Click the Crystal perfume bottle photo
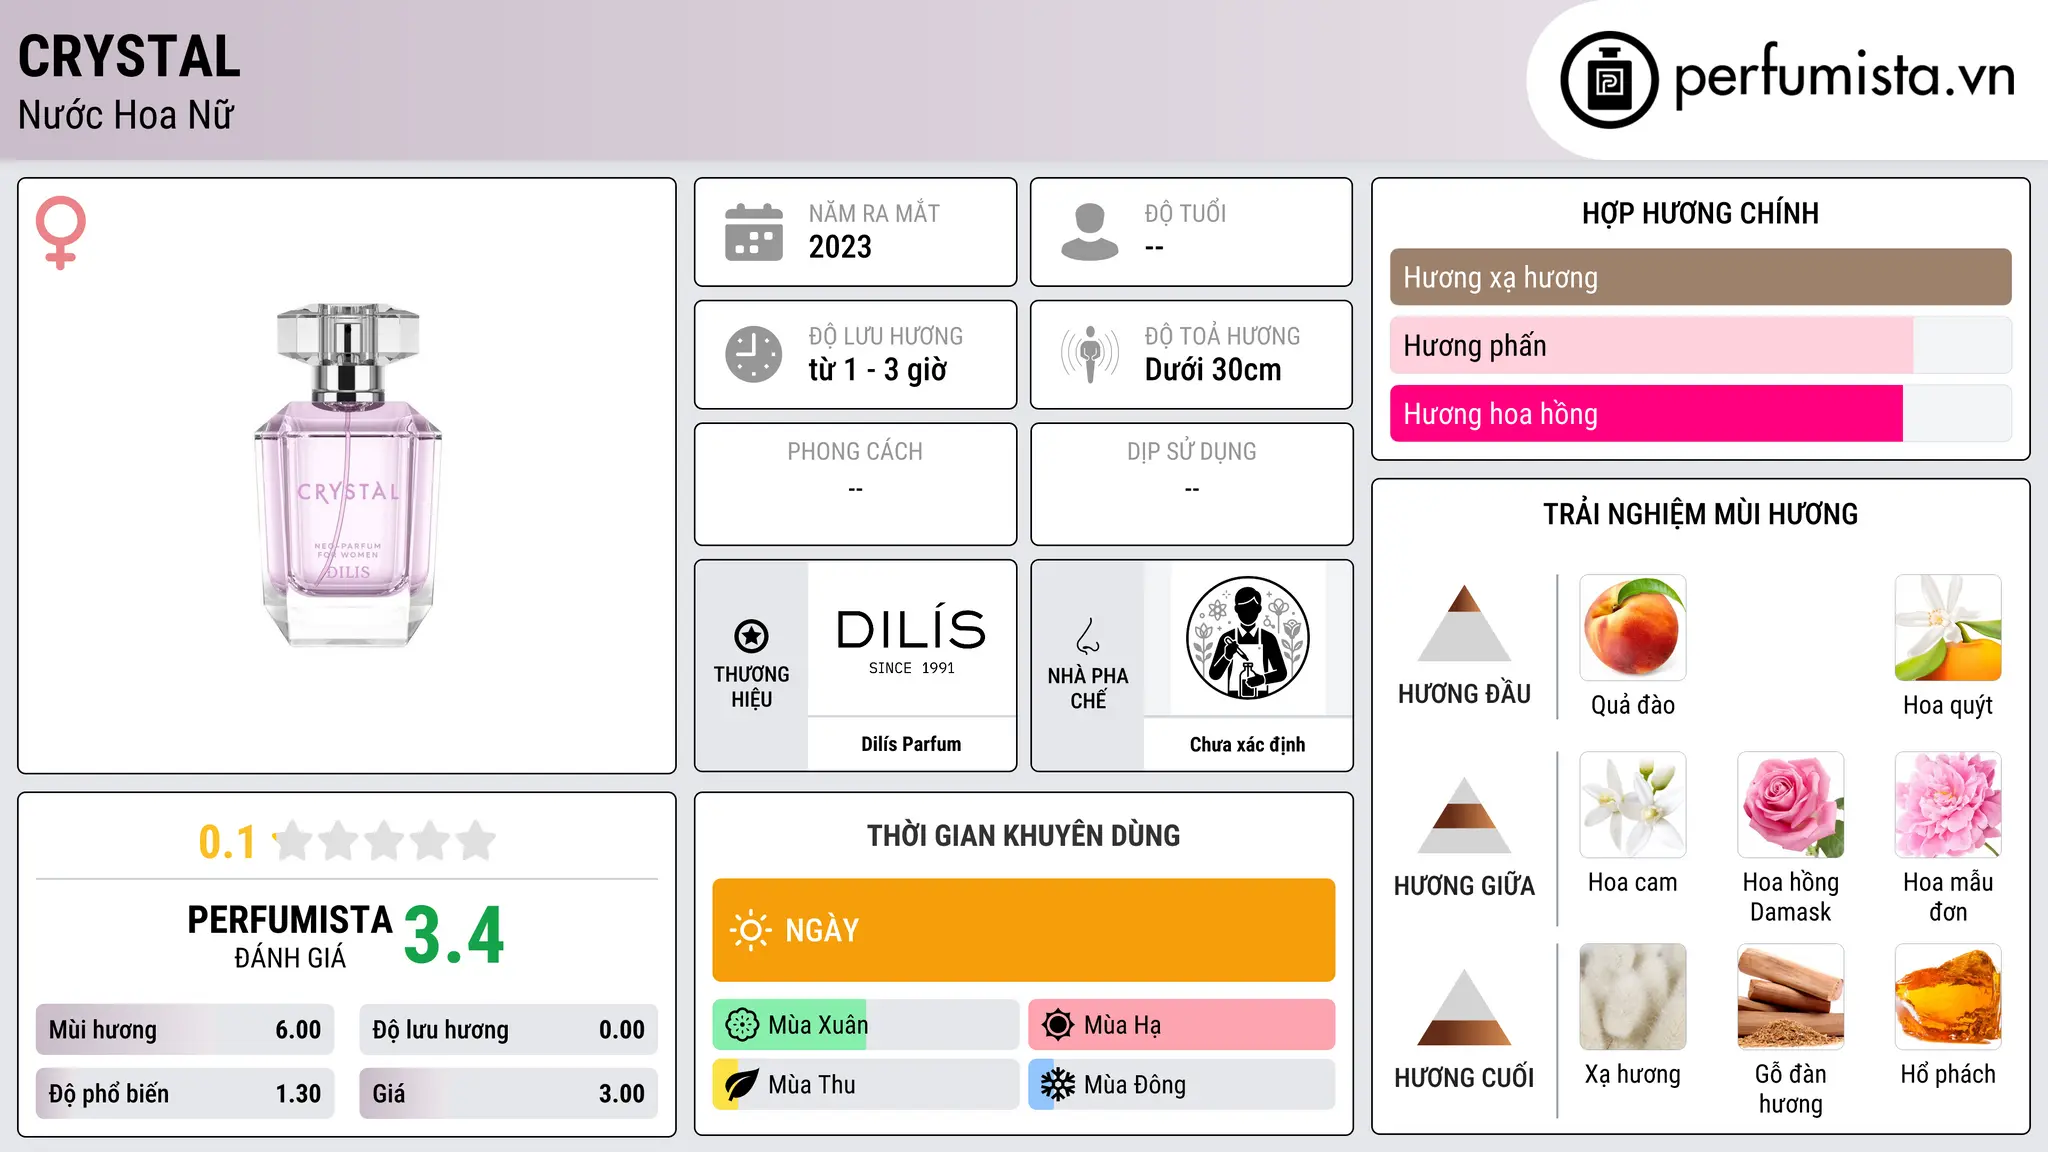Viewport: 2048px width, 1152px height. tap(348, 475)
